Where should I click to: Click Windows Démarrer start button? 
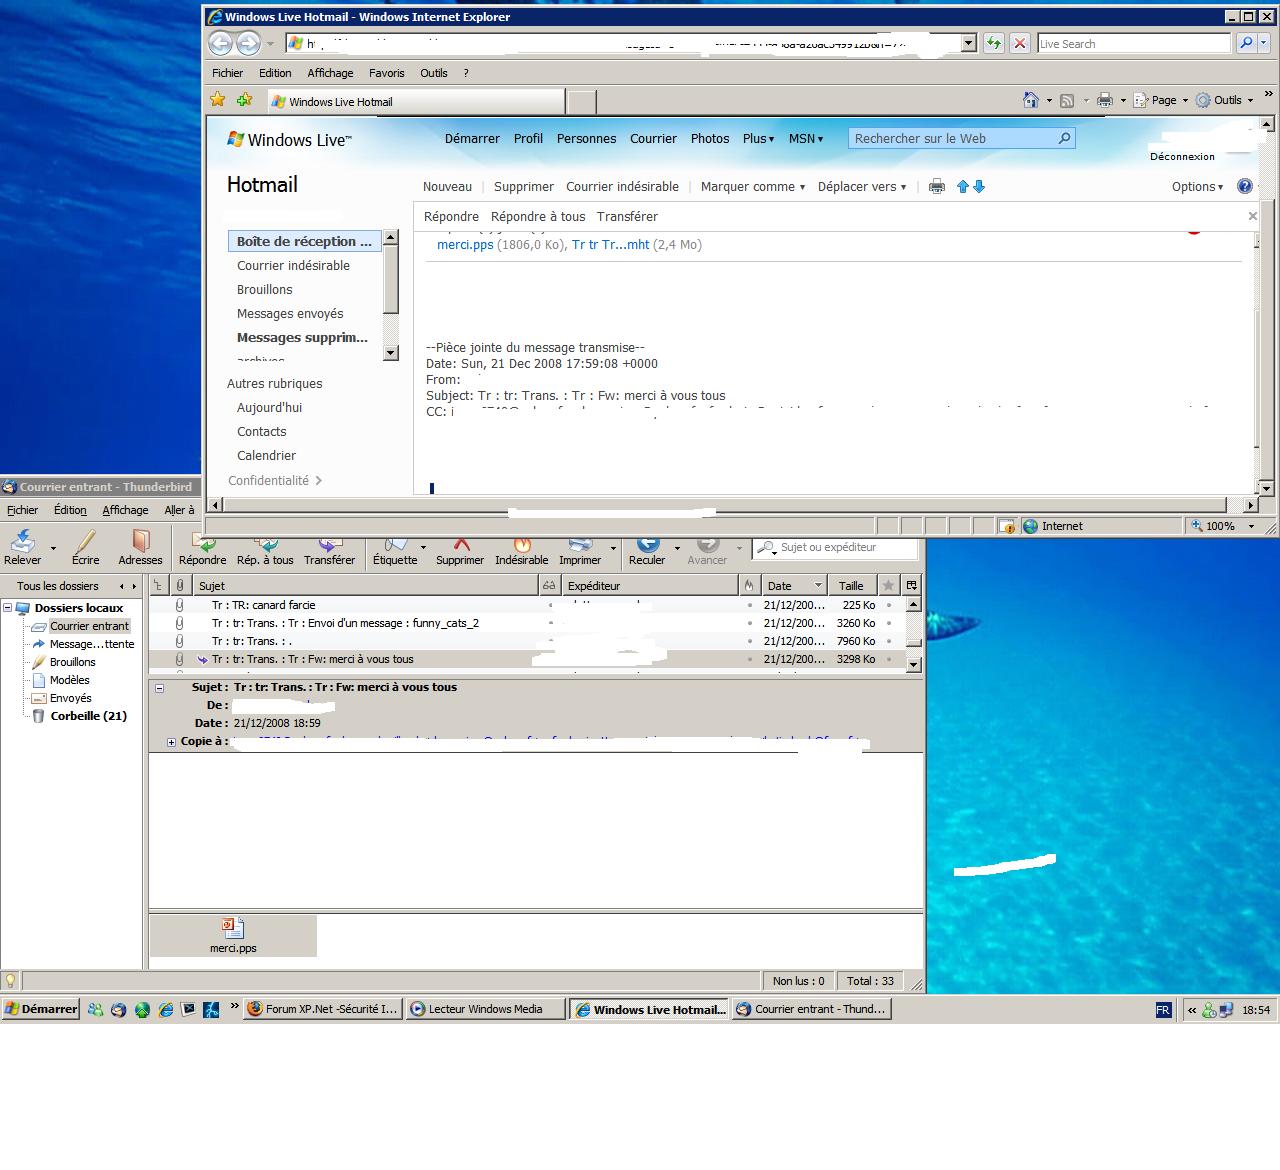click(x=41, y=1009)
